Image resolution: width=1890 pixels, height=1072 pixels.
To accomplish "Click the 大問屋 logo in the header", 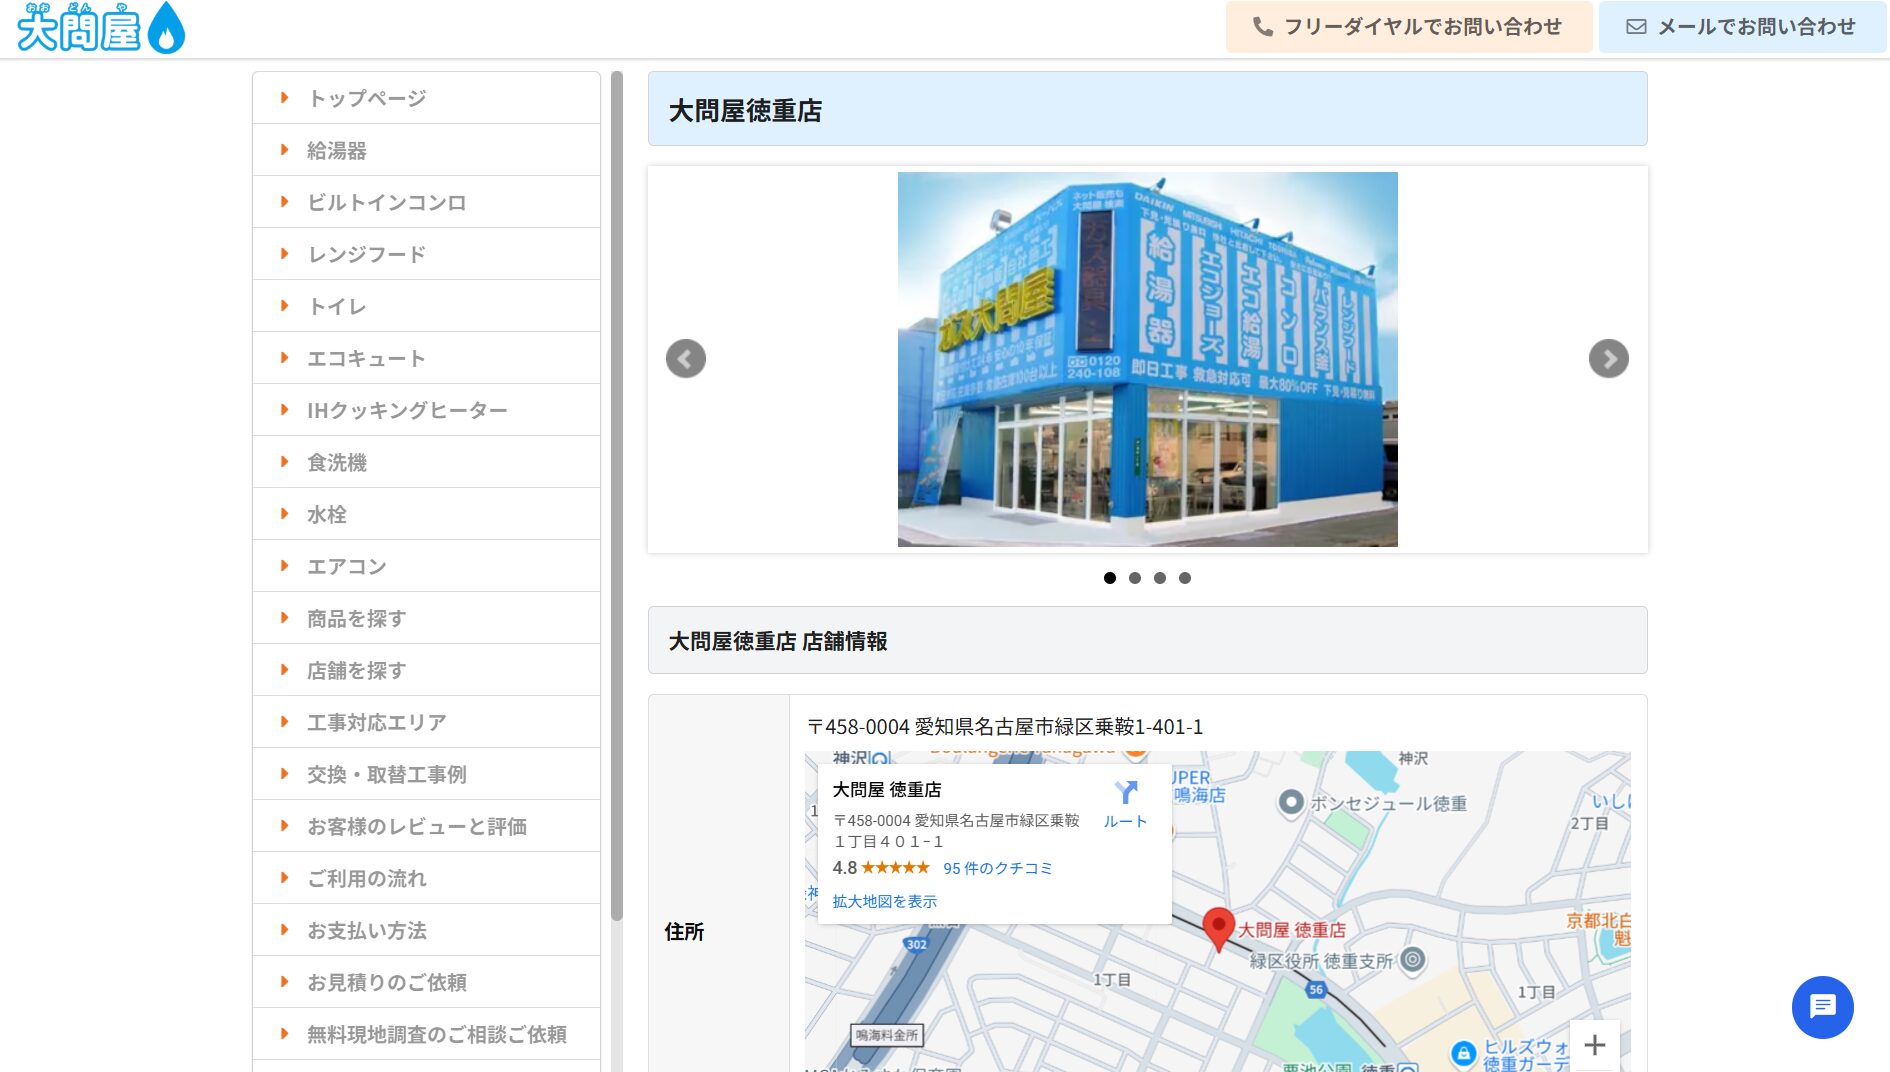I will (101, 27).
